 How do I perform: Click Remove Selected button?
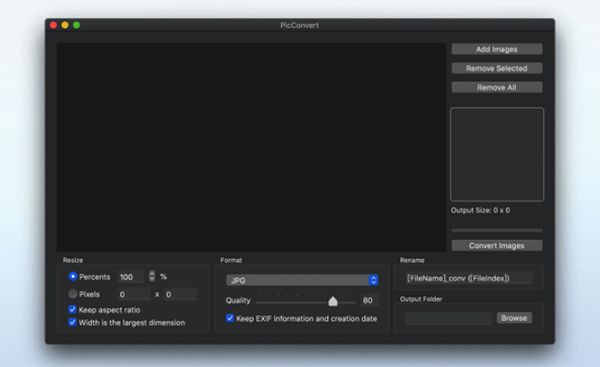coord(497,68)
